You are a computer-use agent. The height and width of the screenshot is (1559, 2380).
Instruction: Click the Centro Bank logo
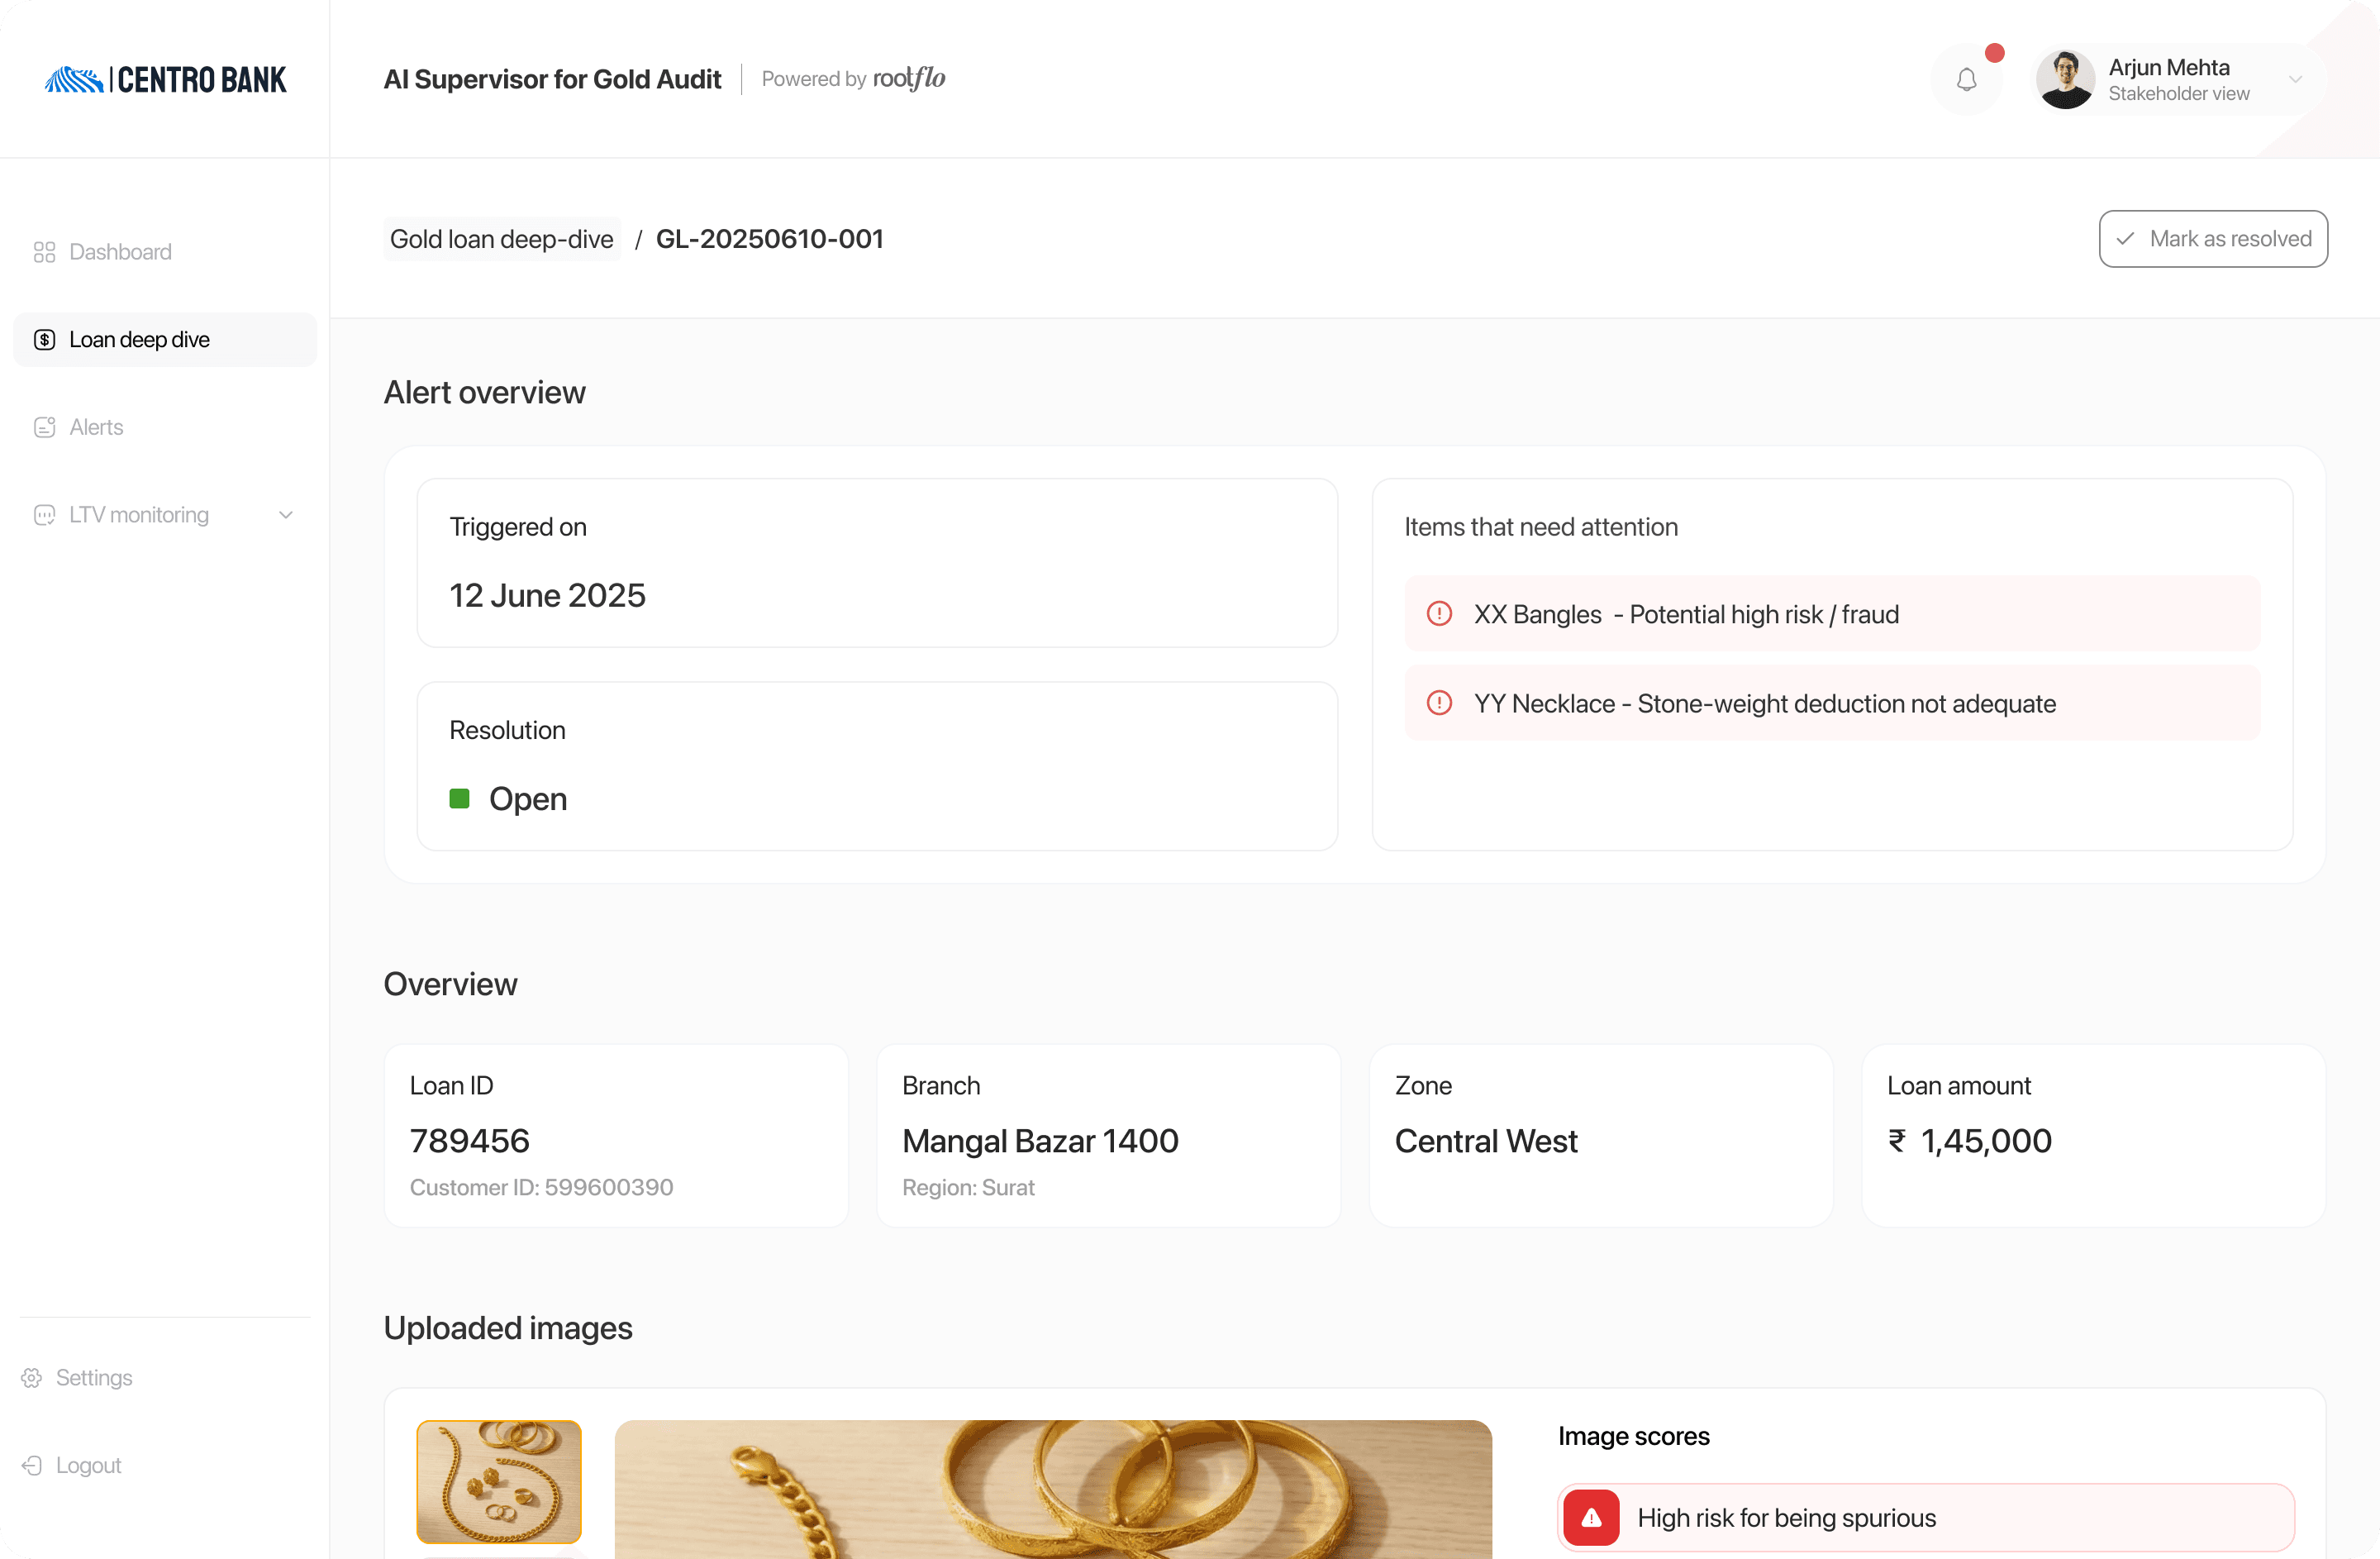click(x=165, y=79)
